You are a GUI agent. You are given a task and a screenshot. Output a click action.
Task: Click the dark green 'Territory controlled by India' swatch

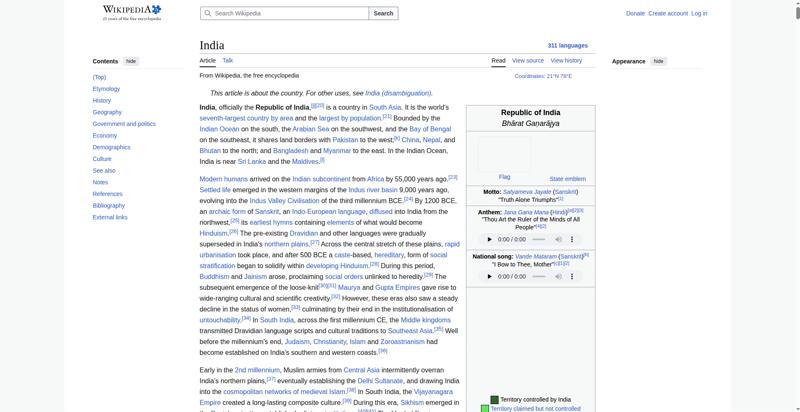tap(494, 400)
